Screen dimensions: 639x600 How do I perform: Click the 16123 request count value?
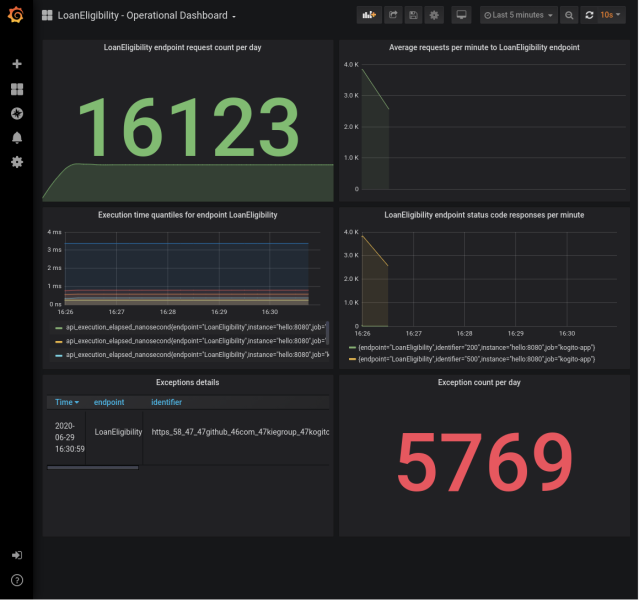click(188, 127)
